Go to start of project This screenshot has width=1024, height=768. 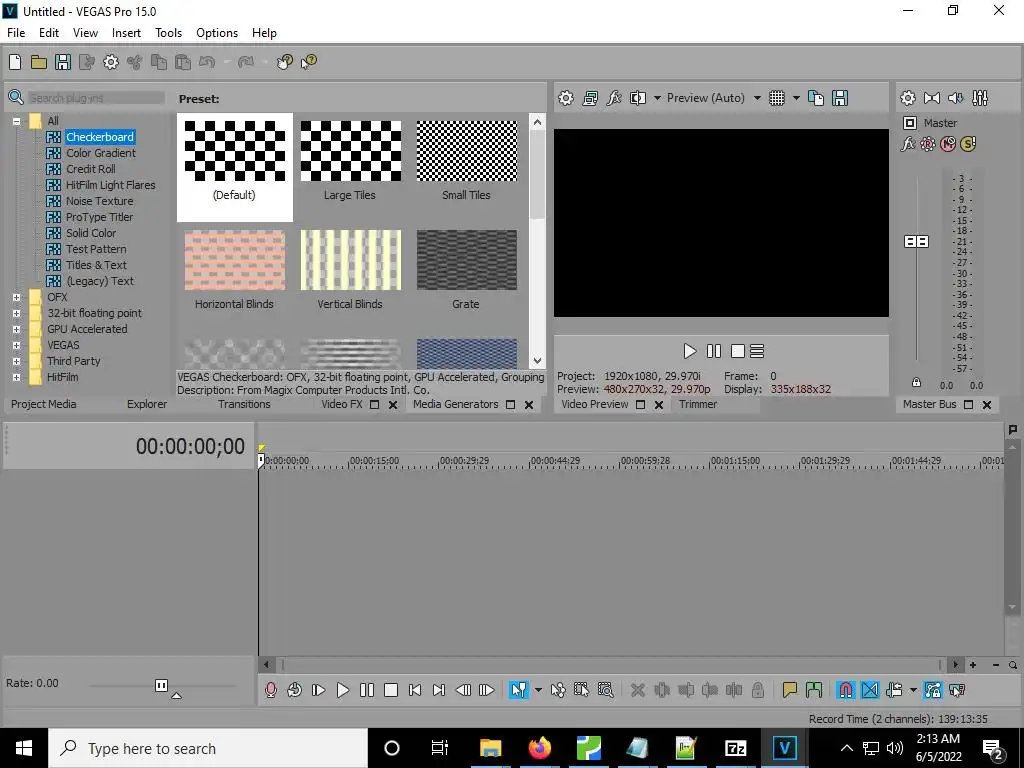(415, 690)
